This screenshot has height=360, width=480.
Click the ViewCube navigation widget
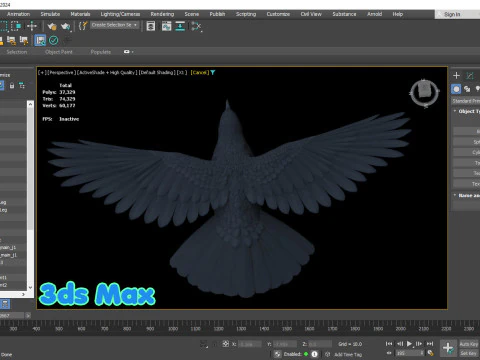(x=424, y=93)
